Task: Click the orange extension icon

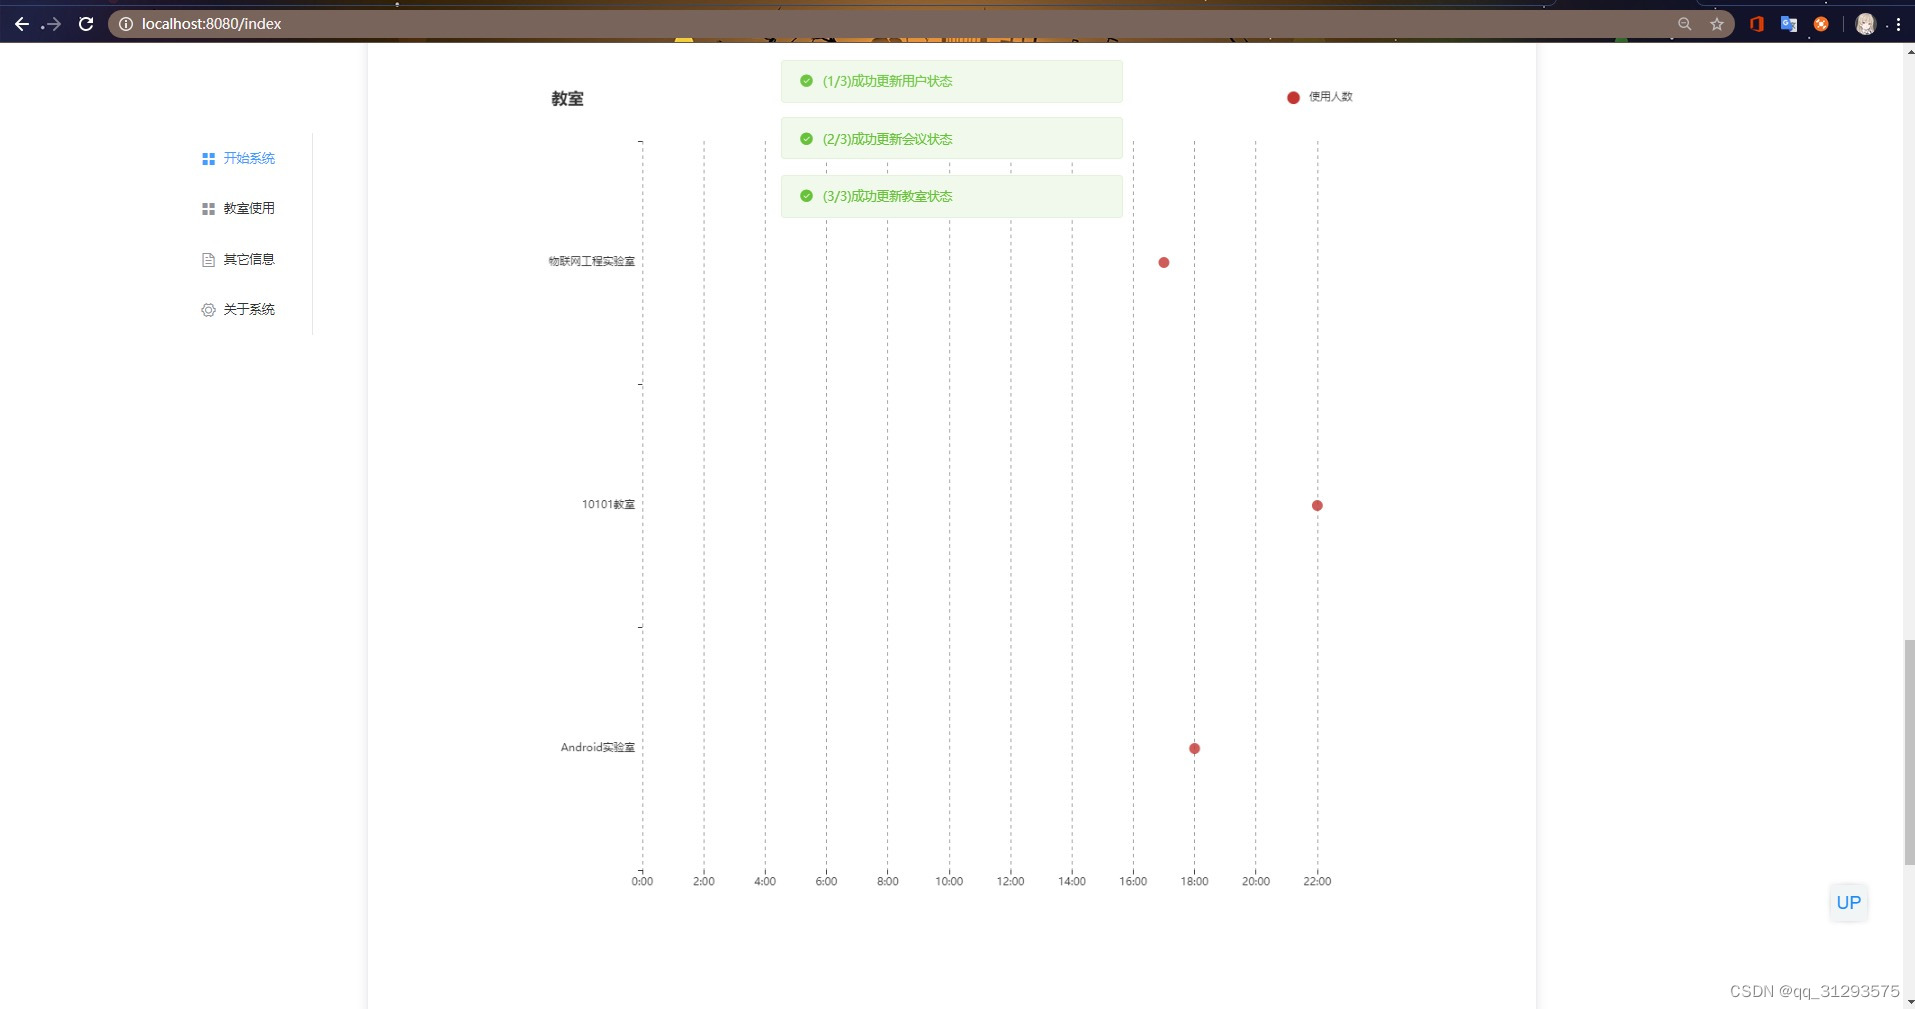Action: point(1821,24)
